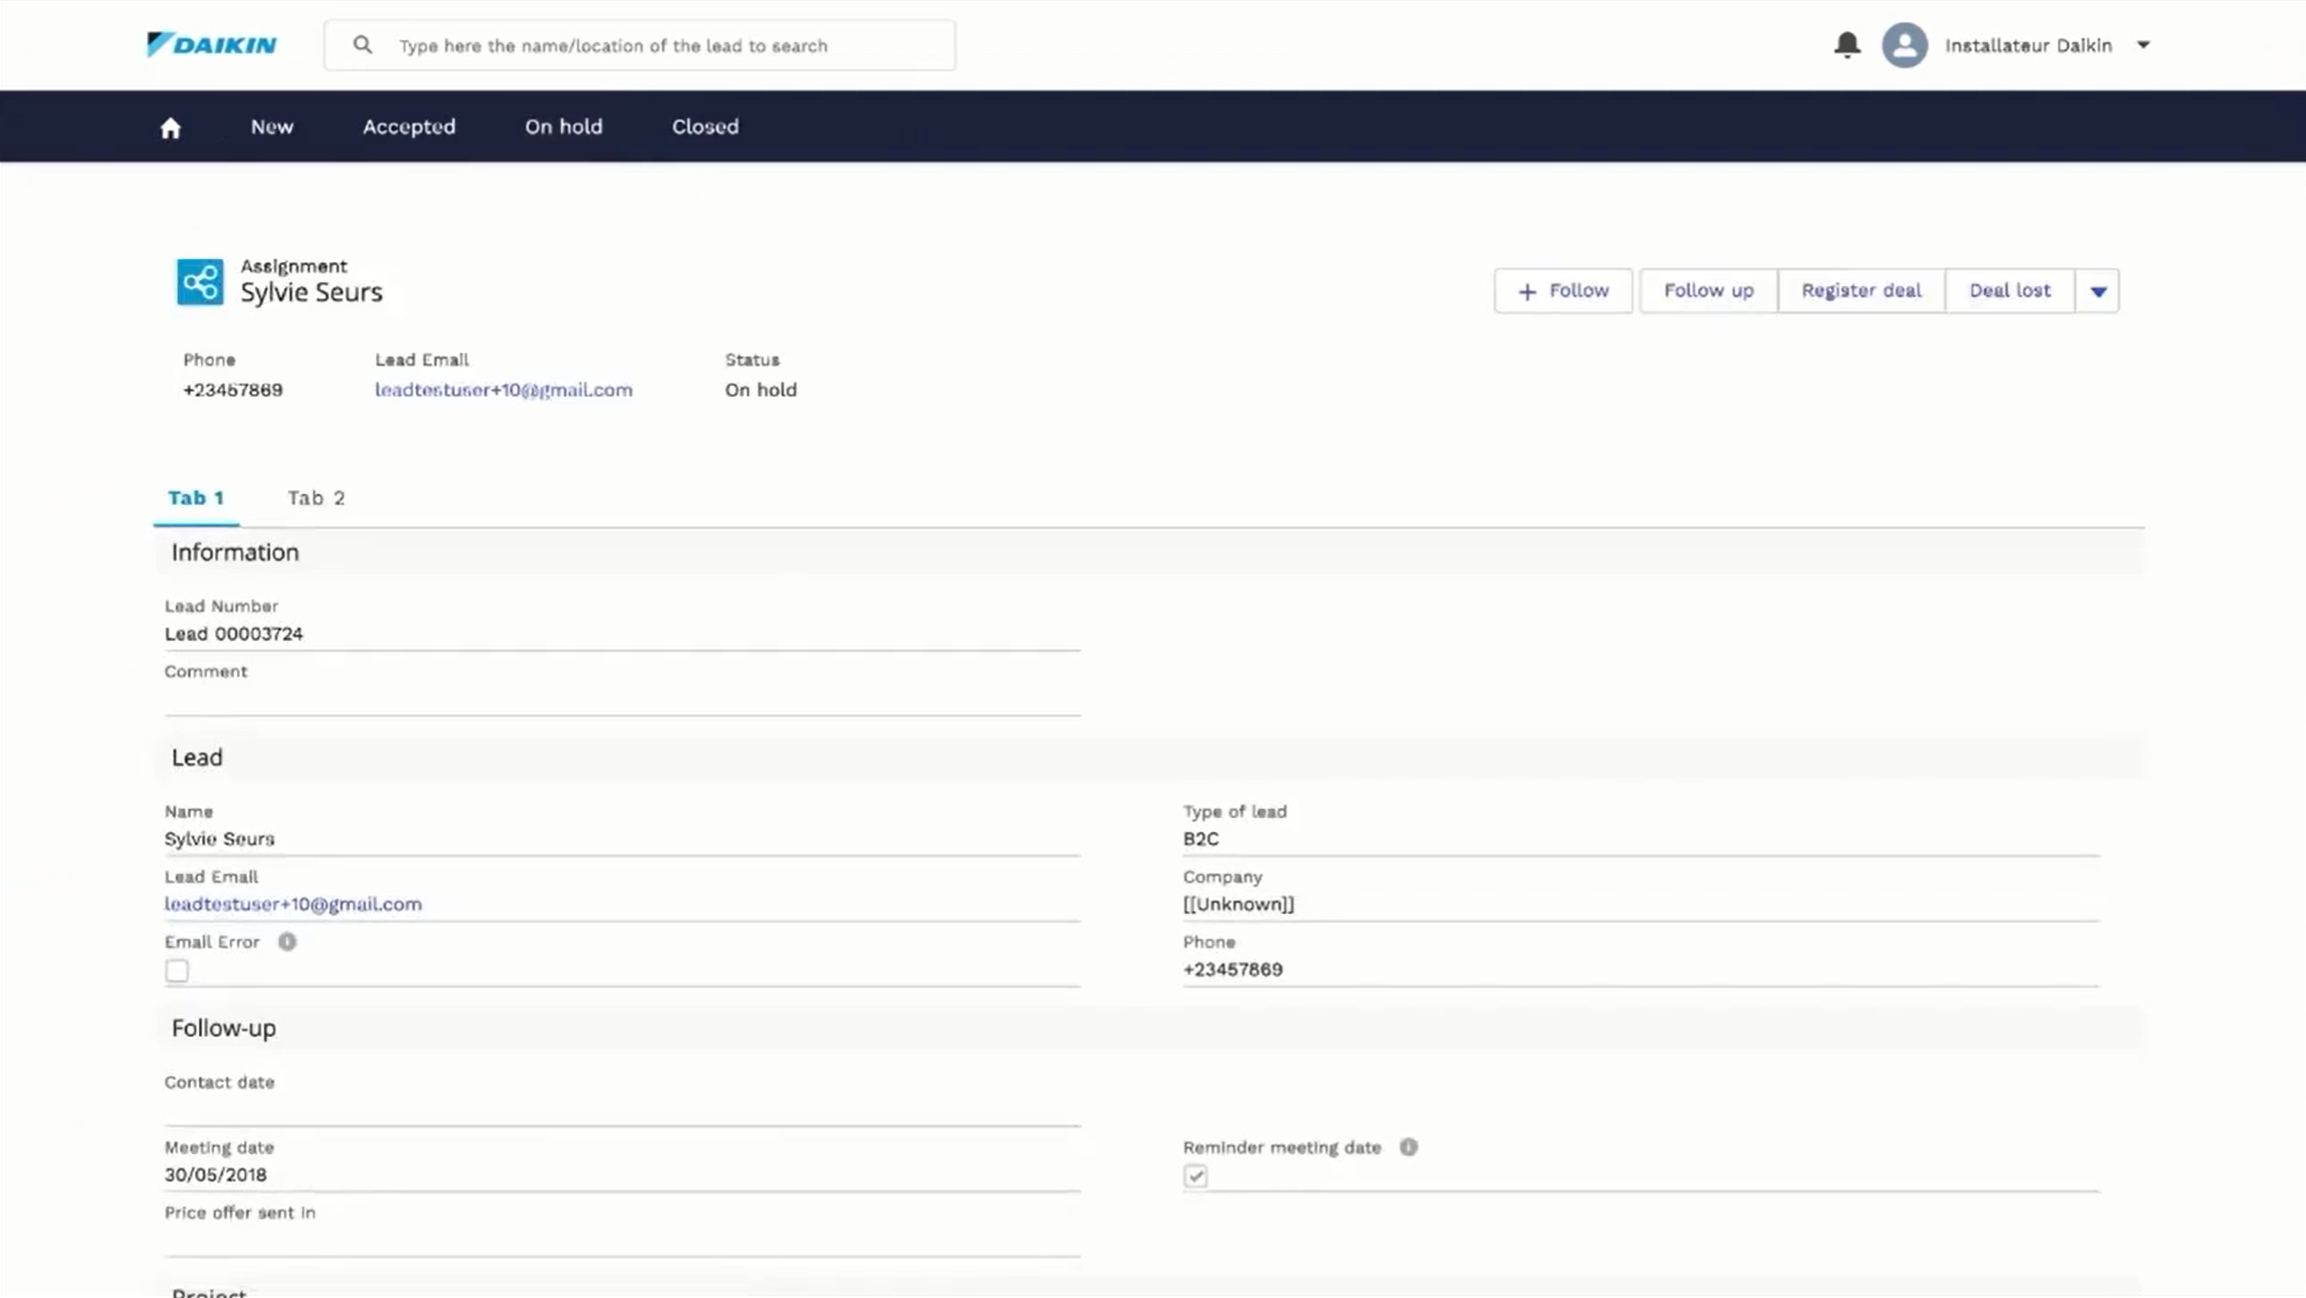Toggle the Reminder meeting date checkbox
Image resolution: width=2306 pixels, height=1298 pixels.
click(1195, 1176)
